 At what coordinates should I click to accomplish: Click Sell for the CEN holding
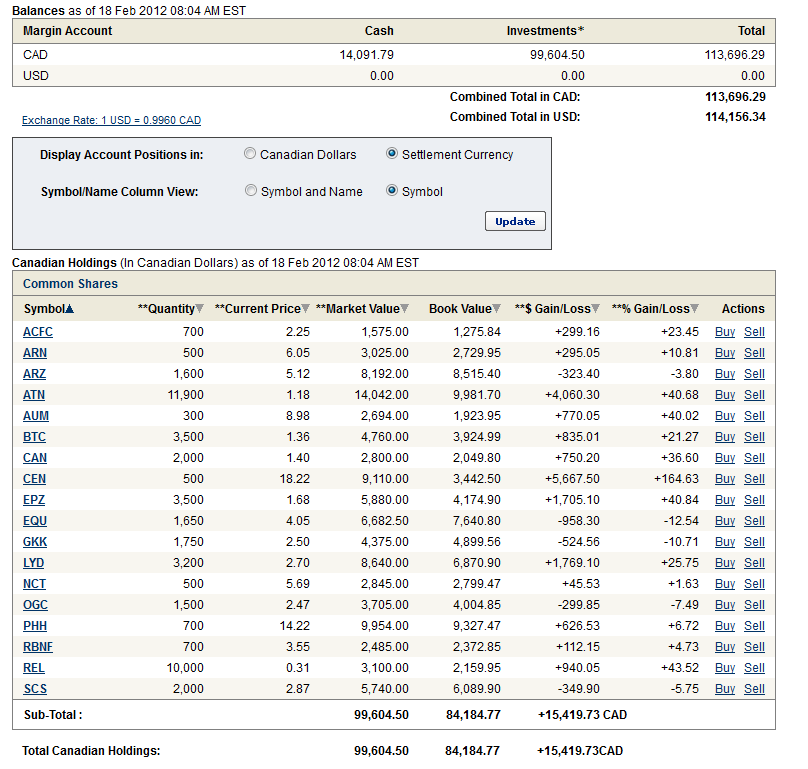coord(754,479)
